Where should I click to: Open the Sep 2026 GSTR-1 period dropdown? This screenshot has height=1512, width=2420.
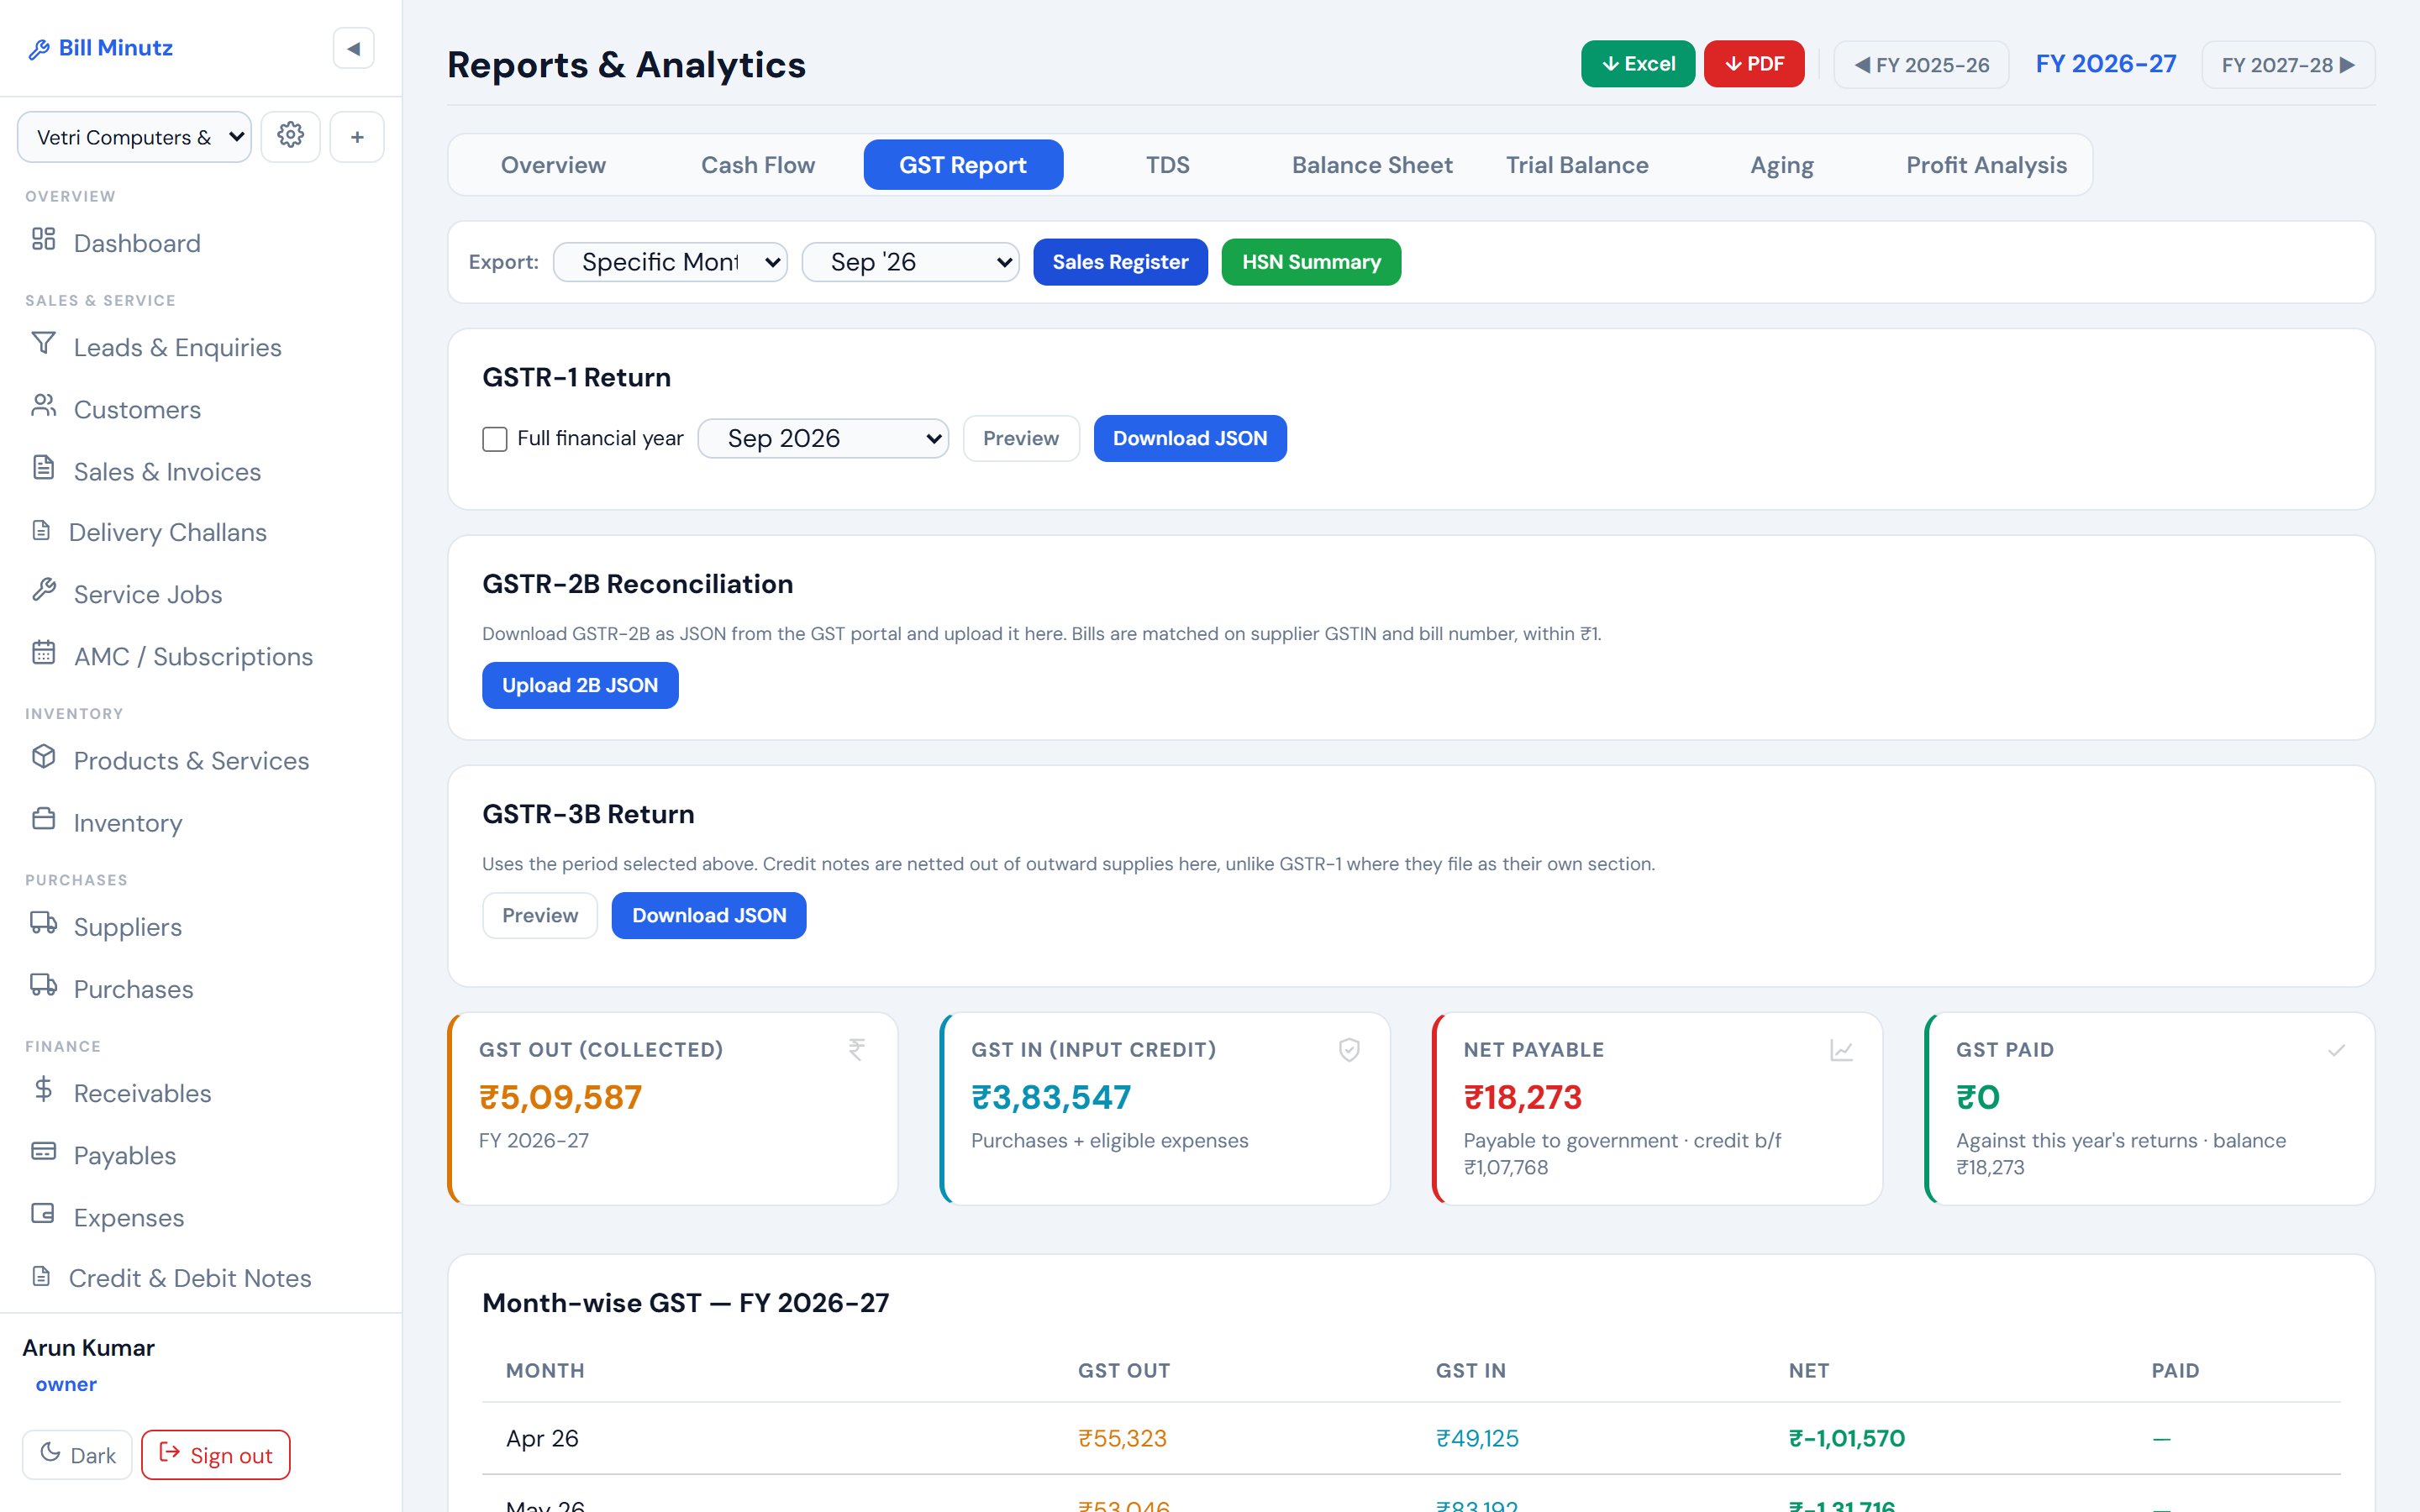pyautogui.click(x=823, y=438)
